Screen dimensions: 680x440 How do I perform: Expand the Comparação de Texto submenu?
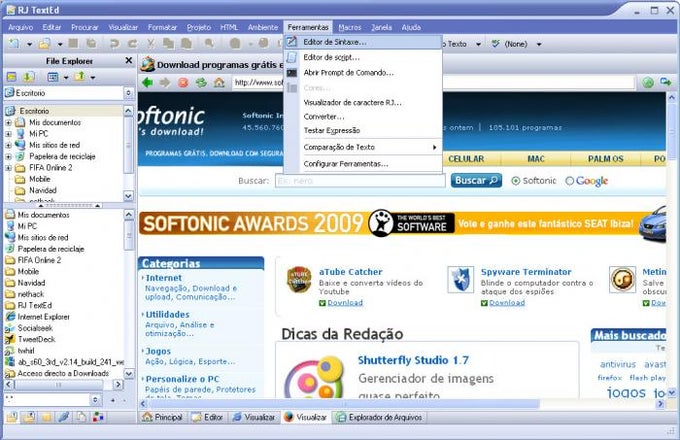point(363,147)
